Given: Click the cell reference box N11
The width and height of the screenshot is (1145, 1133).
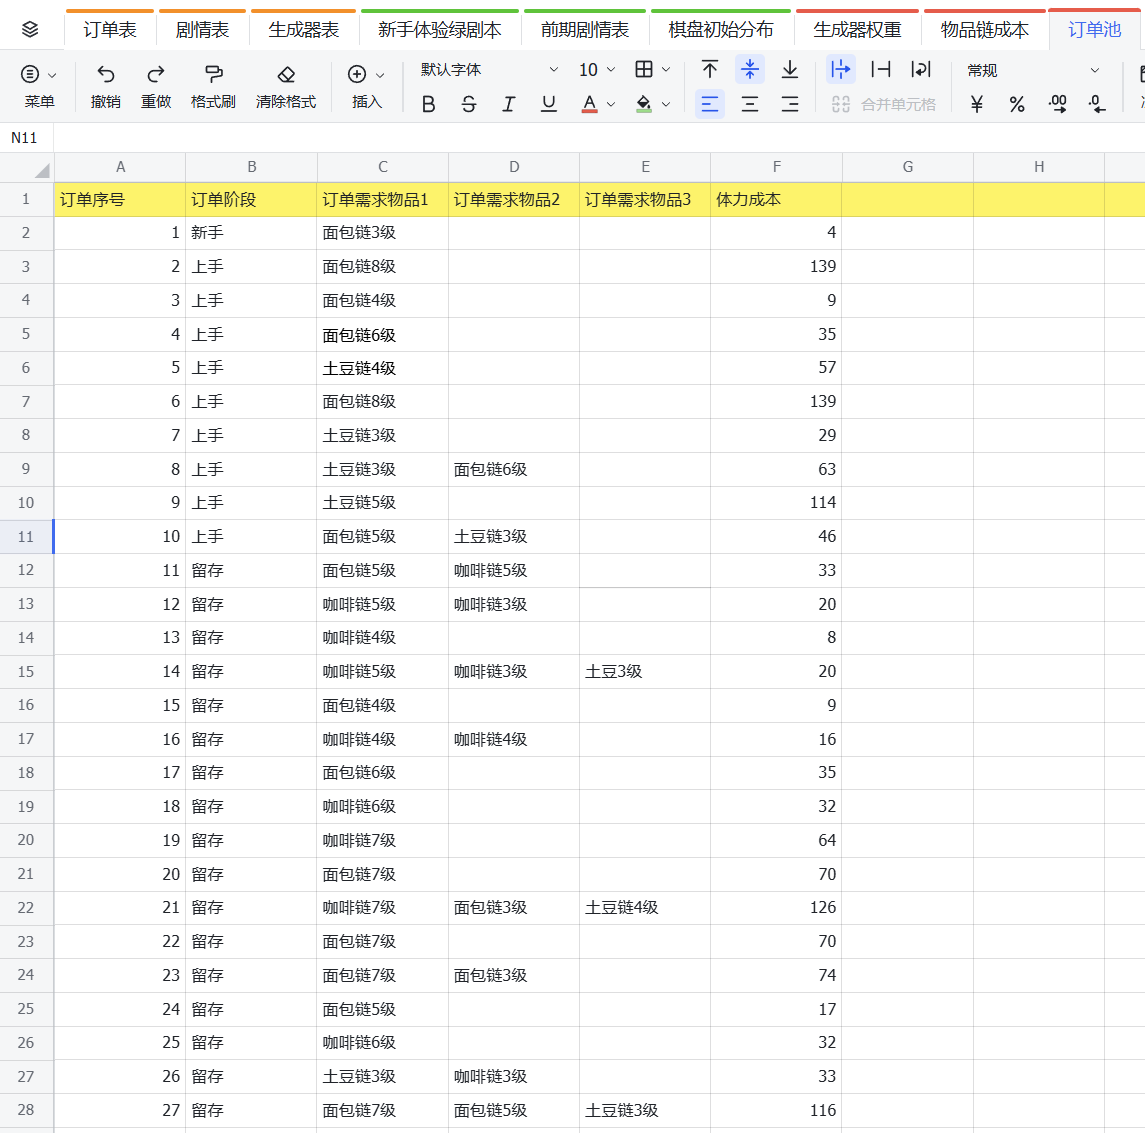Looking at the screenshot, I should (26, 138).
